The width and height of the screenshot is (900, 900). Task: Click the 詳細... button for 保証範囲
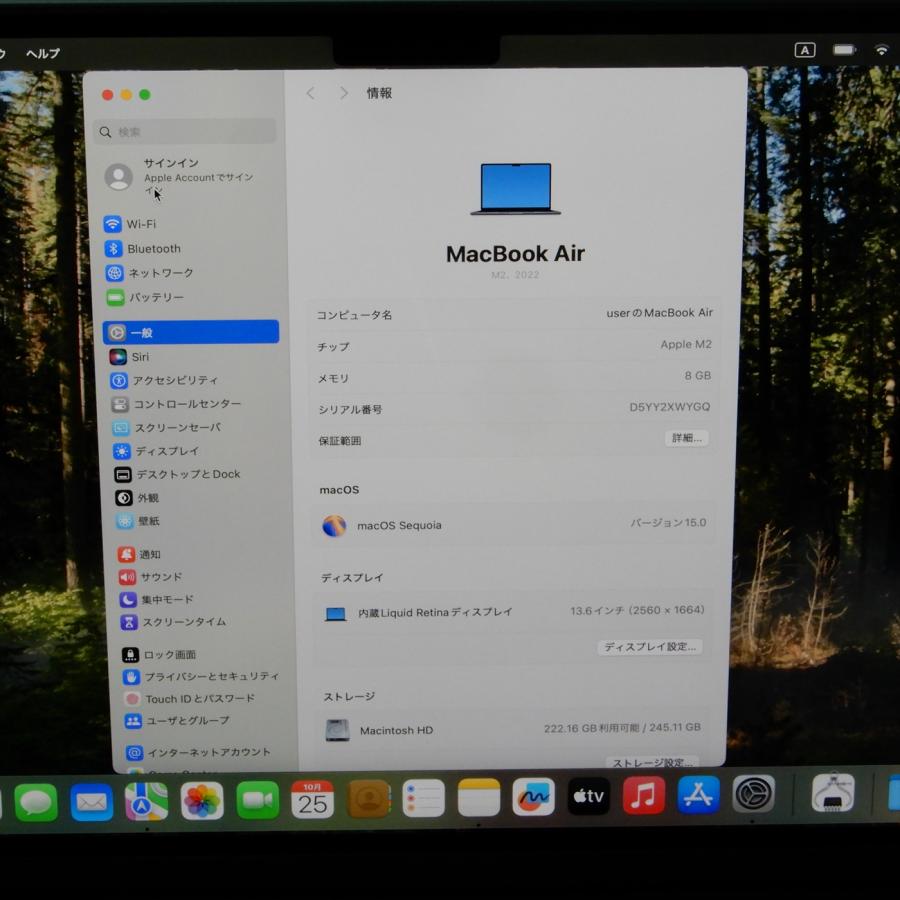point(686,439)
